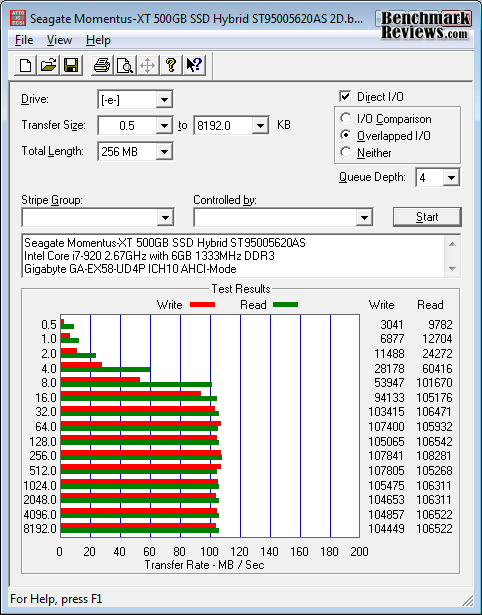
Task: Click the read value 108281
Action: [434, 456]
